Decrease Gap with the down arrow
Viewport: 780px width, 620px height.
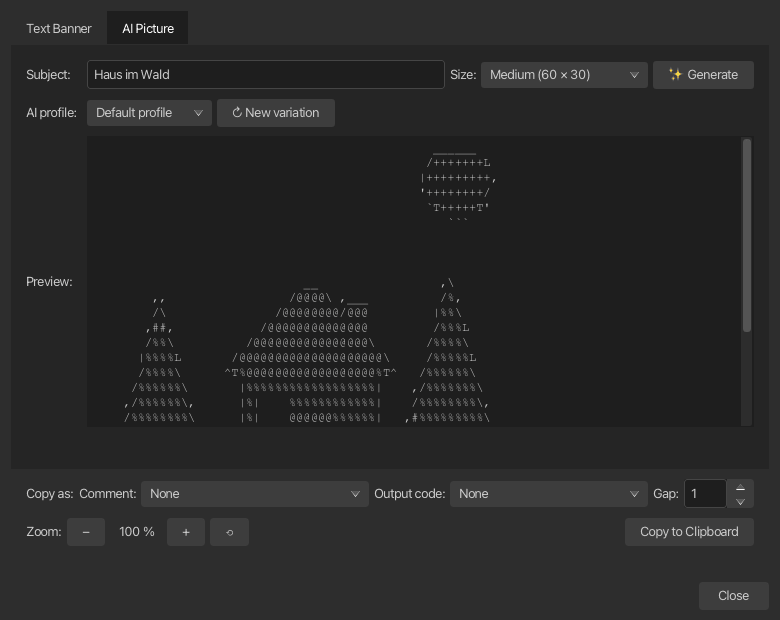[740, 501]
